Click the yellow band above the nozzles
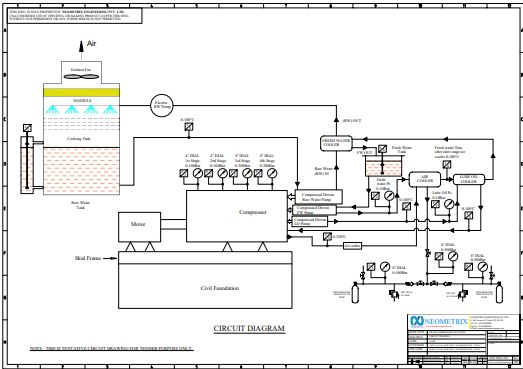This screenshot has width=523, height=369. point(81,92)
